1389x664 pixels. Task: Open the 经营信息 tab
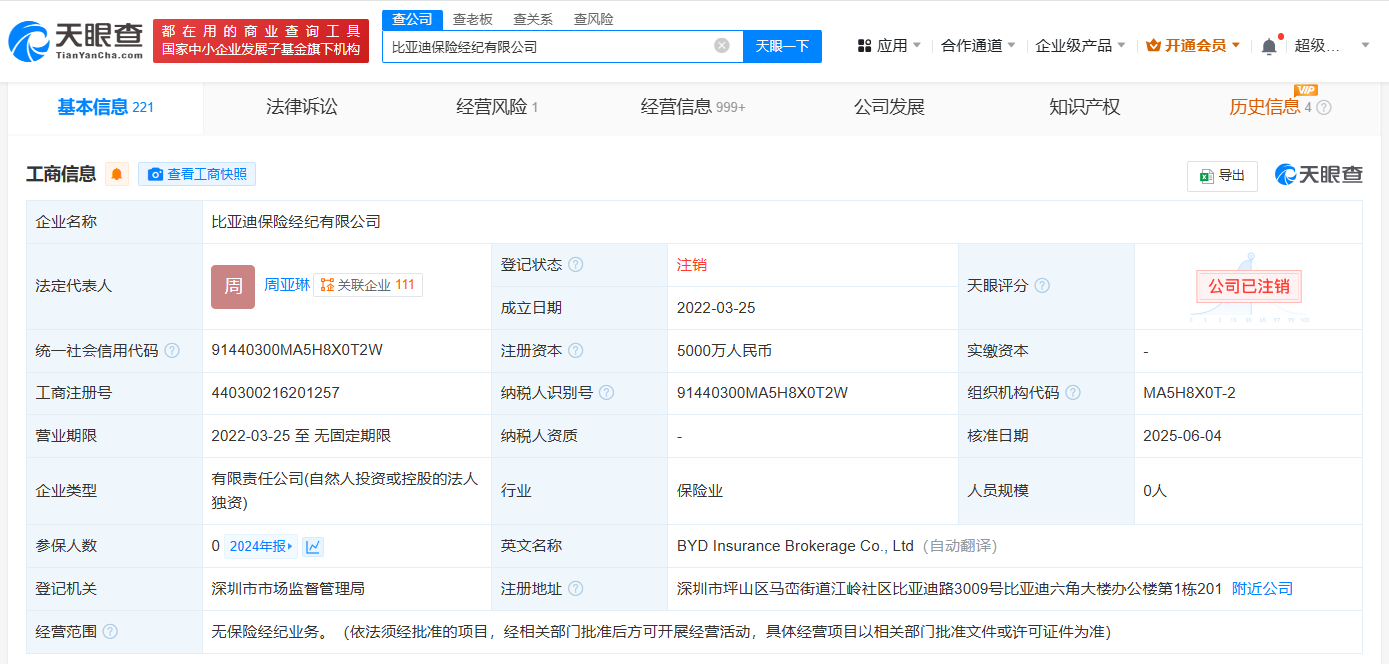point(693,108)
